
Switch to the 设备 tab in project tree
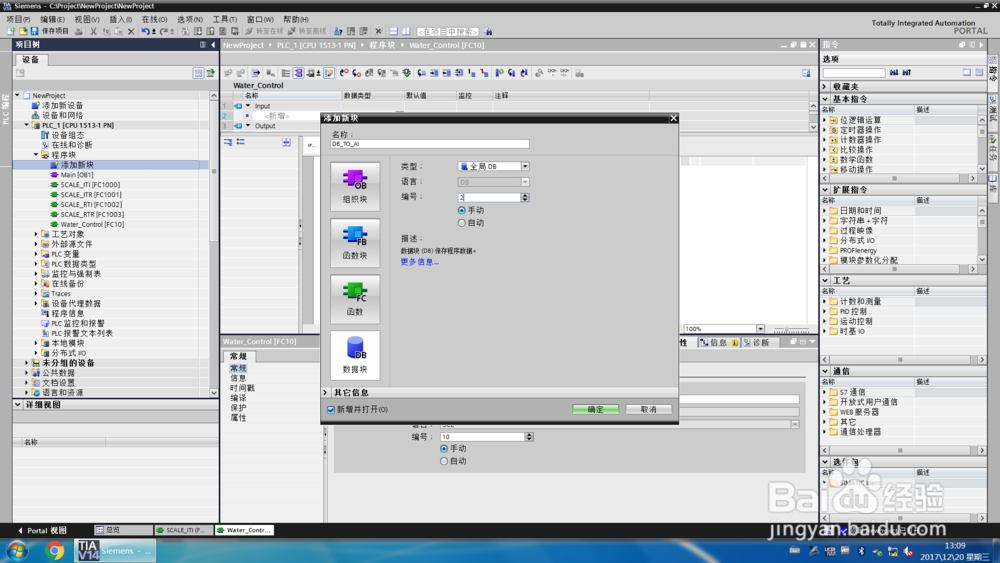[31, 59]
